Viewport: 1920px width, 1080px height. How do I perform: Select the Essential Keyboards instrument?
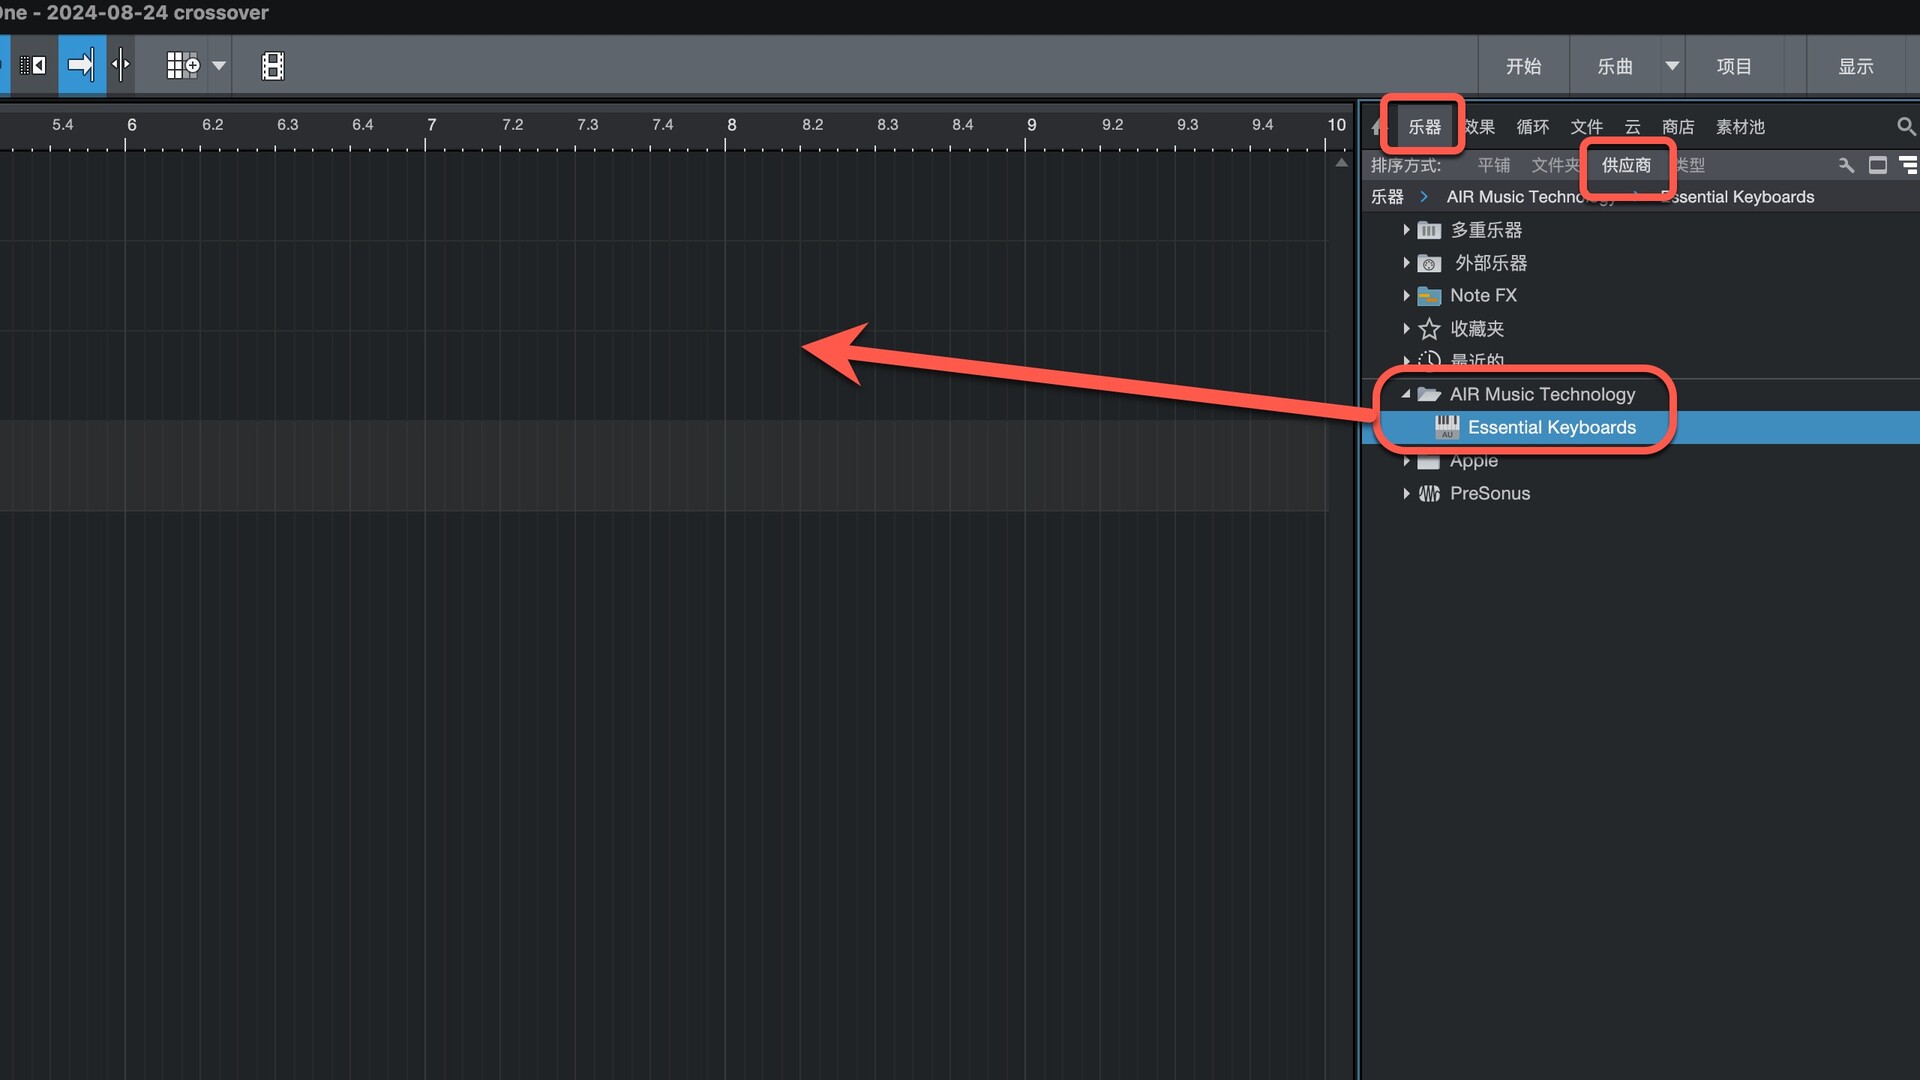(1551, 427)
